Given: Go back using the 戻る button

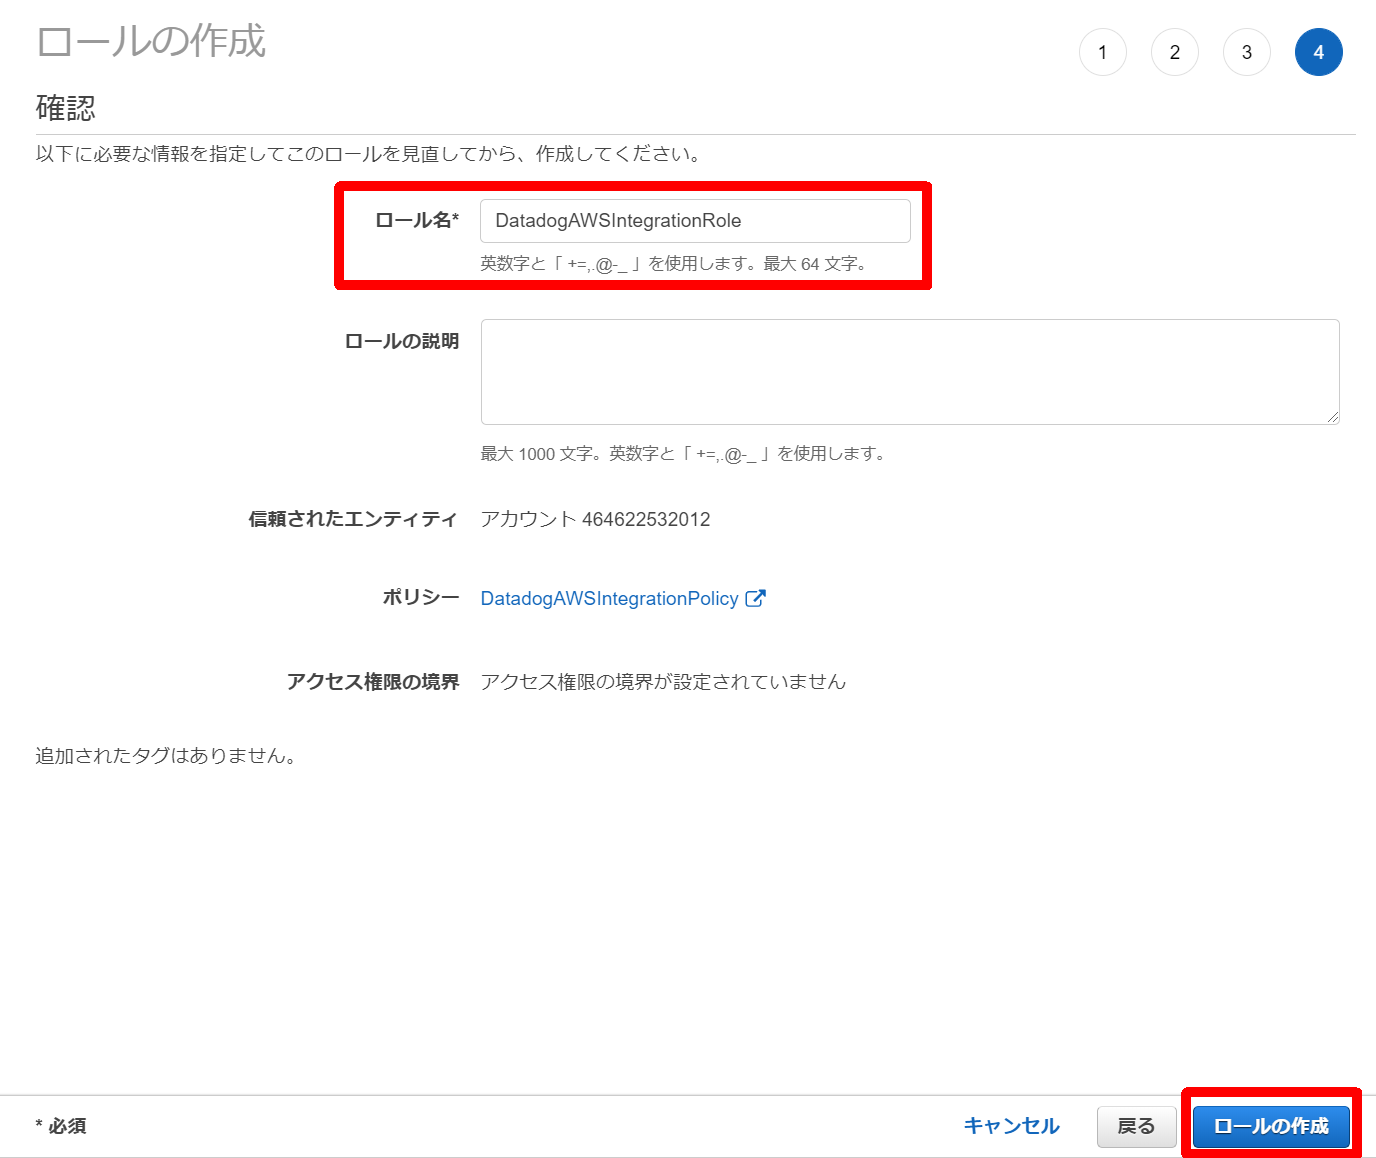Looking at the screenshot, I should click(1136, 1126).
